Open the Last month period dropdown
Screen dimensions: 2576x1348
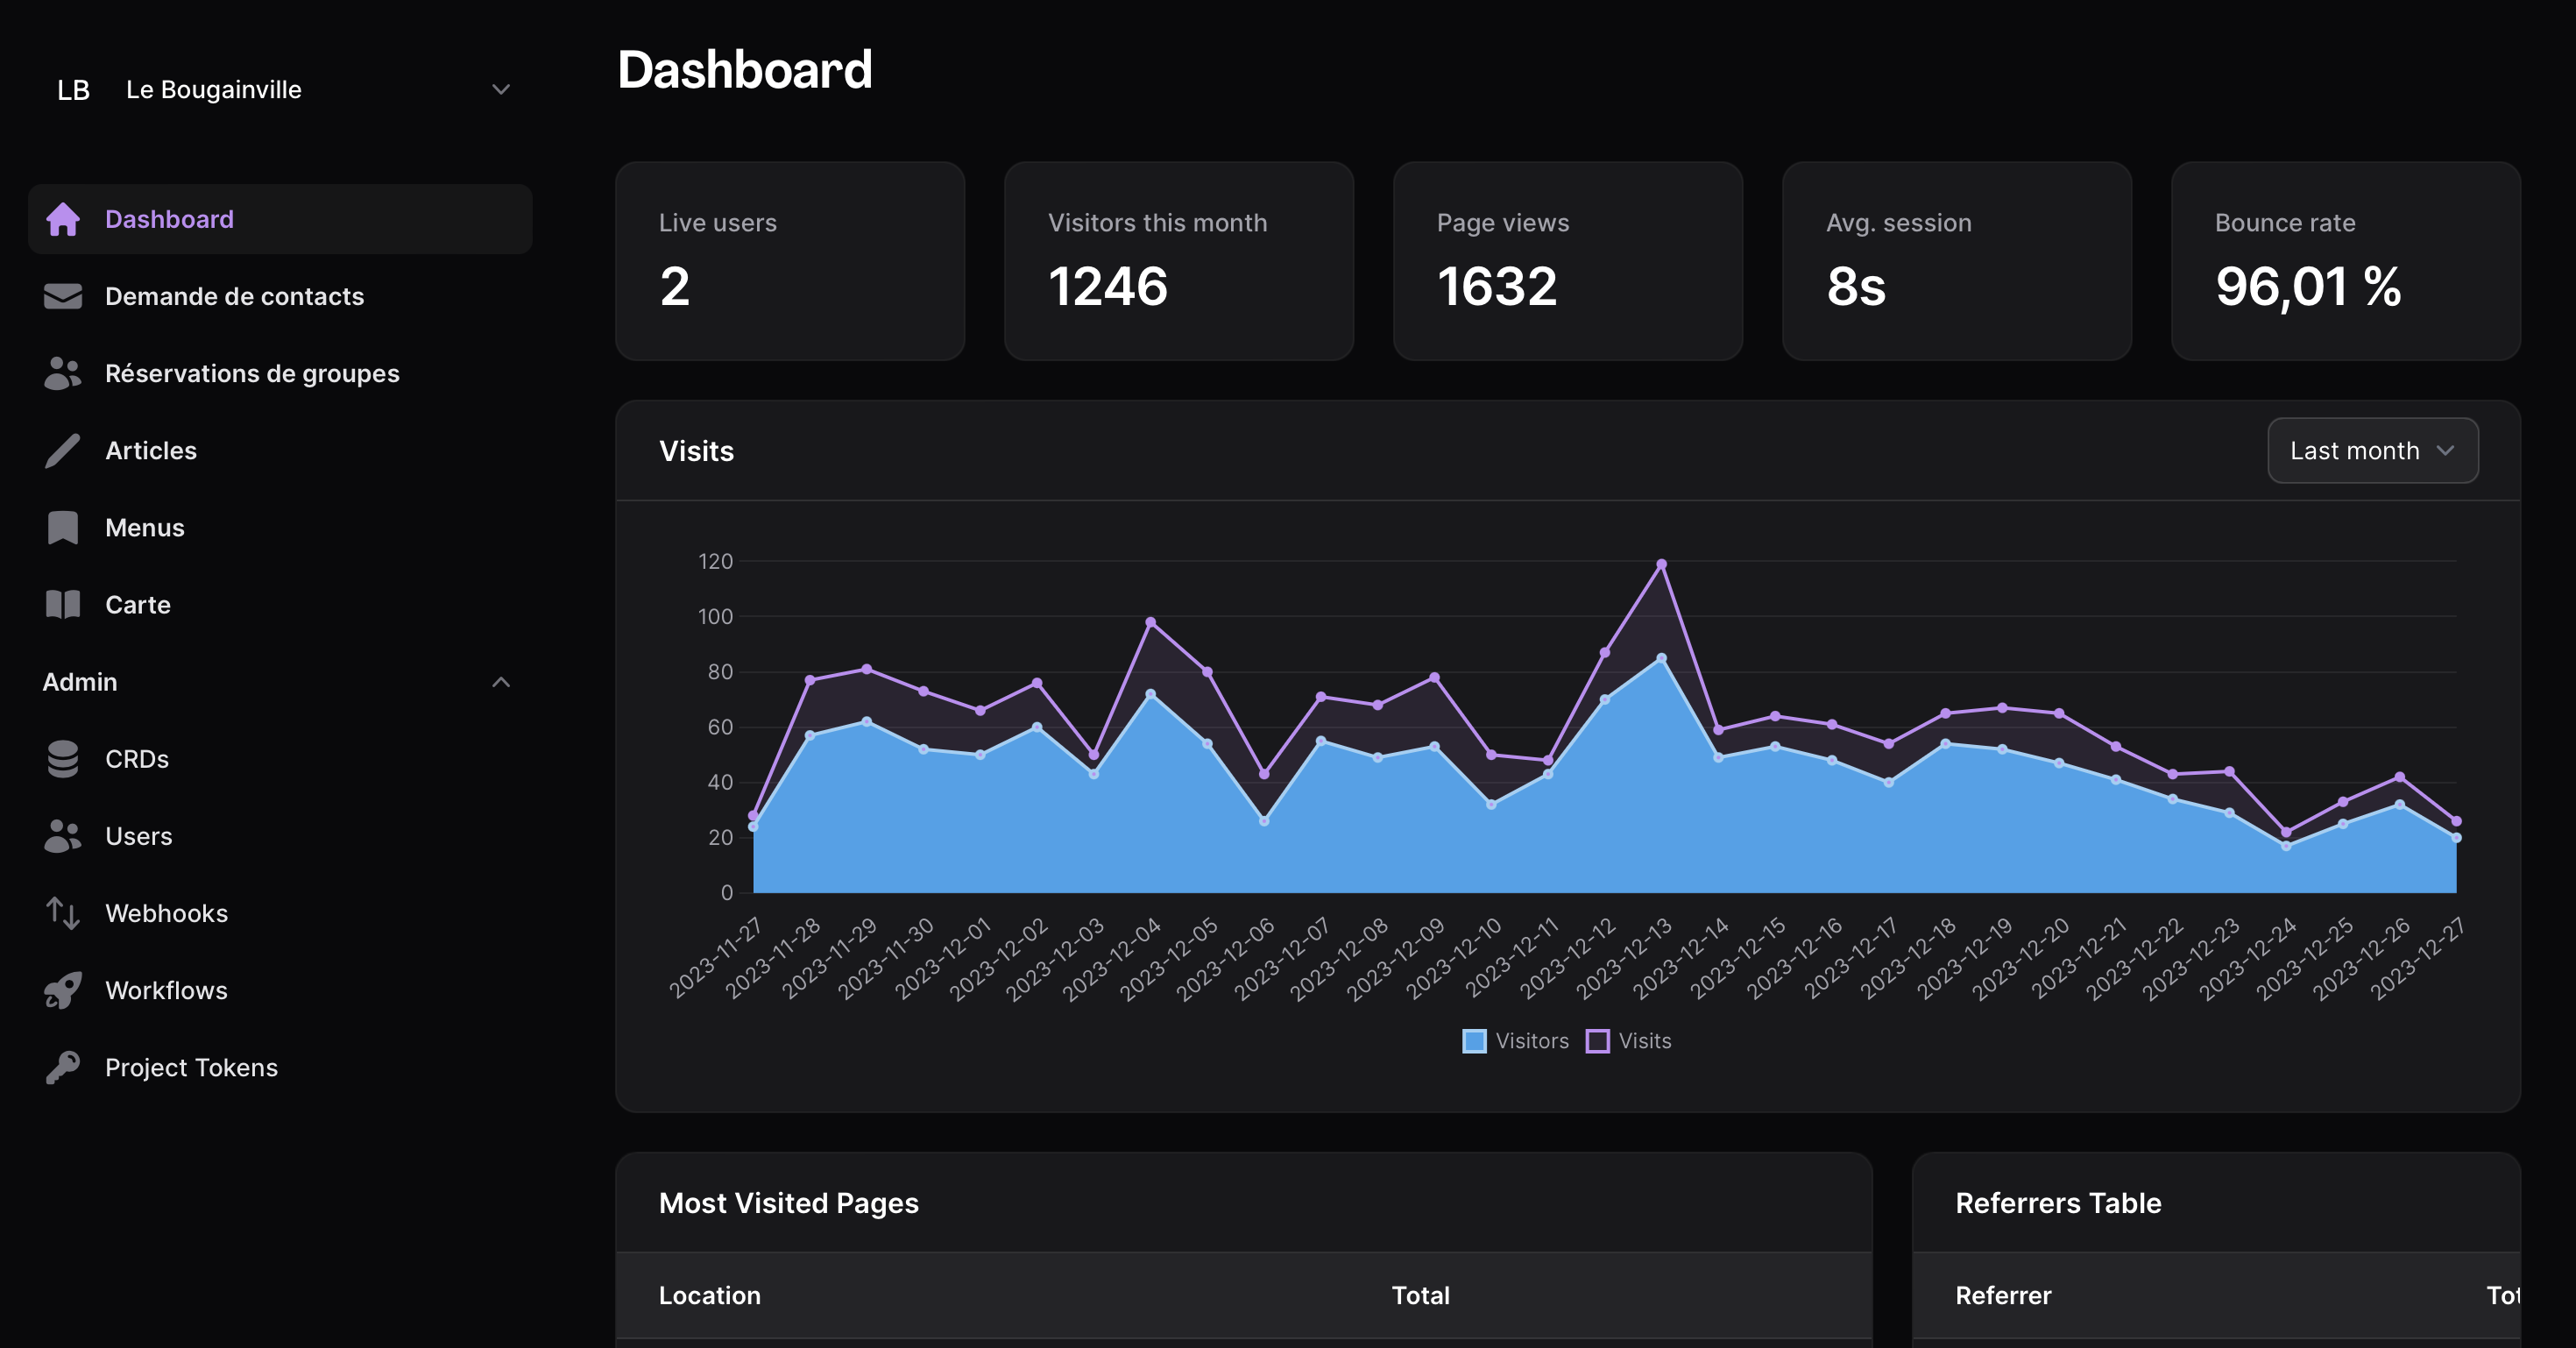coord(2372,451)
